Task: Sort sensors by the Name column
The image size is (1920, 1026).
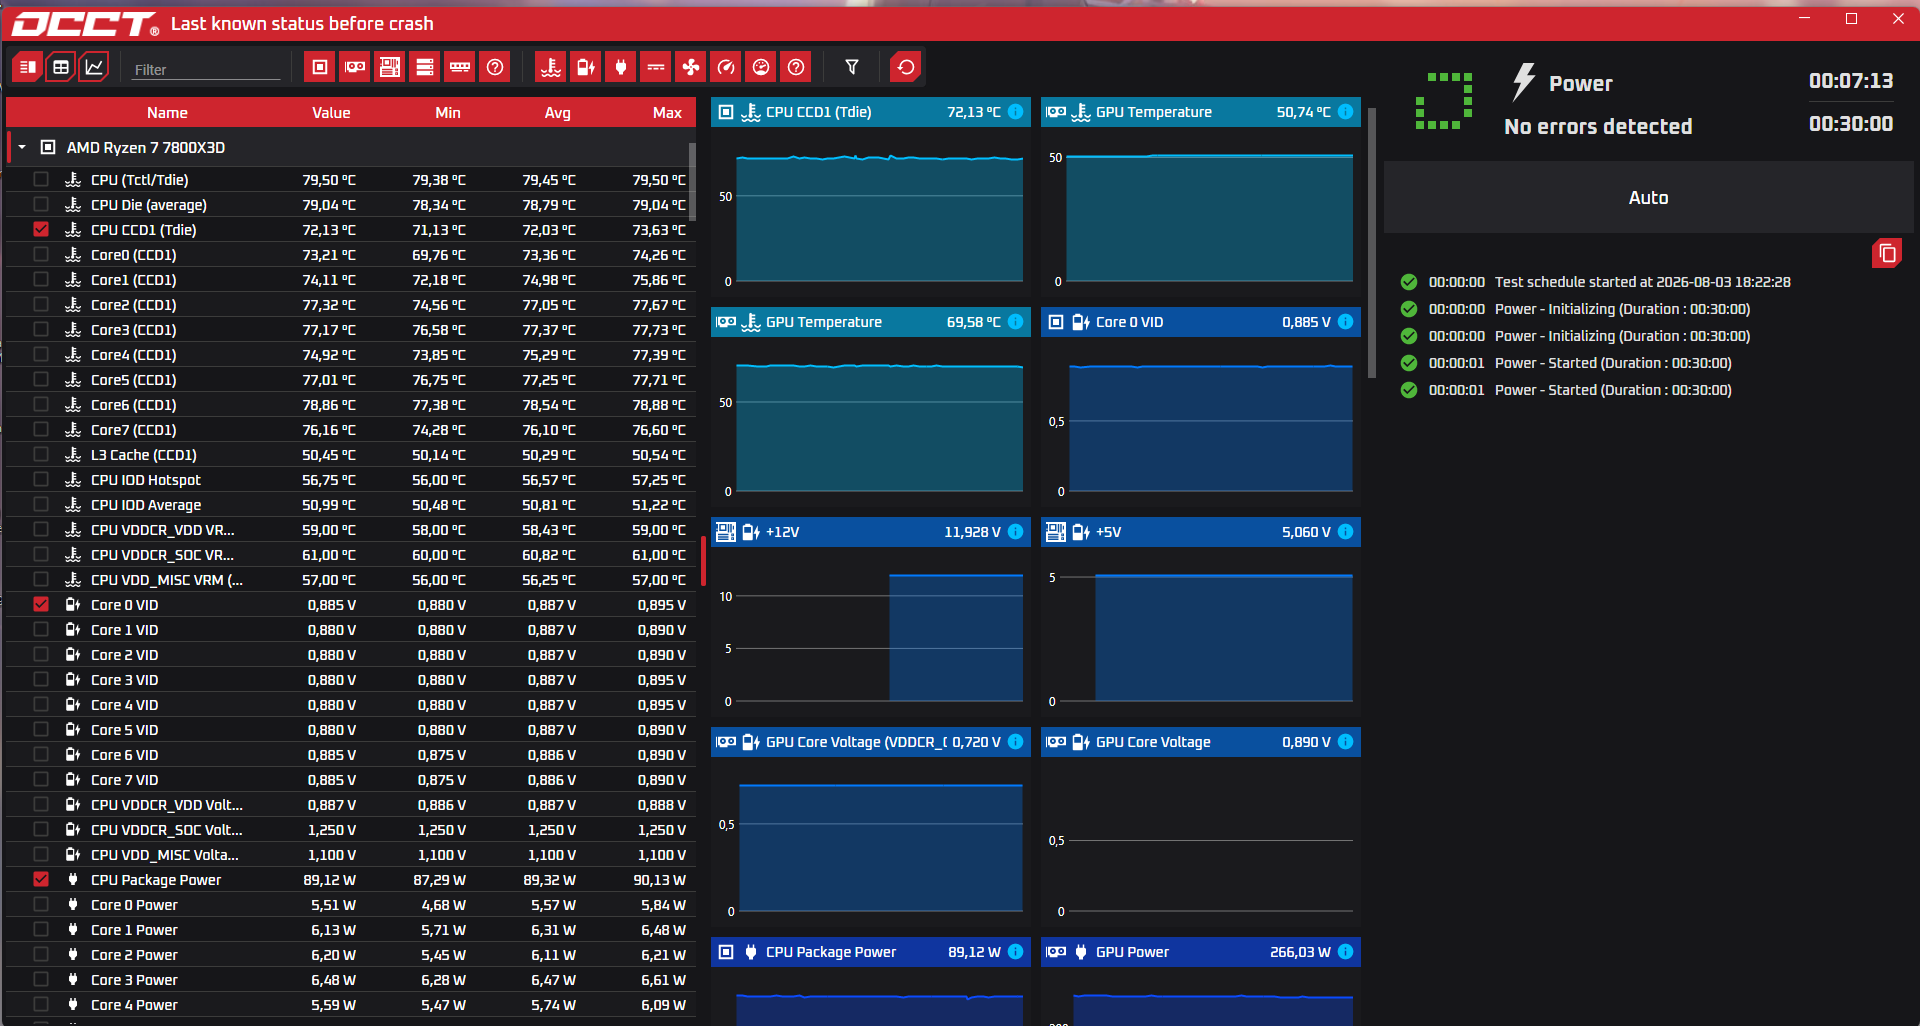Action: 167,113
